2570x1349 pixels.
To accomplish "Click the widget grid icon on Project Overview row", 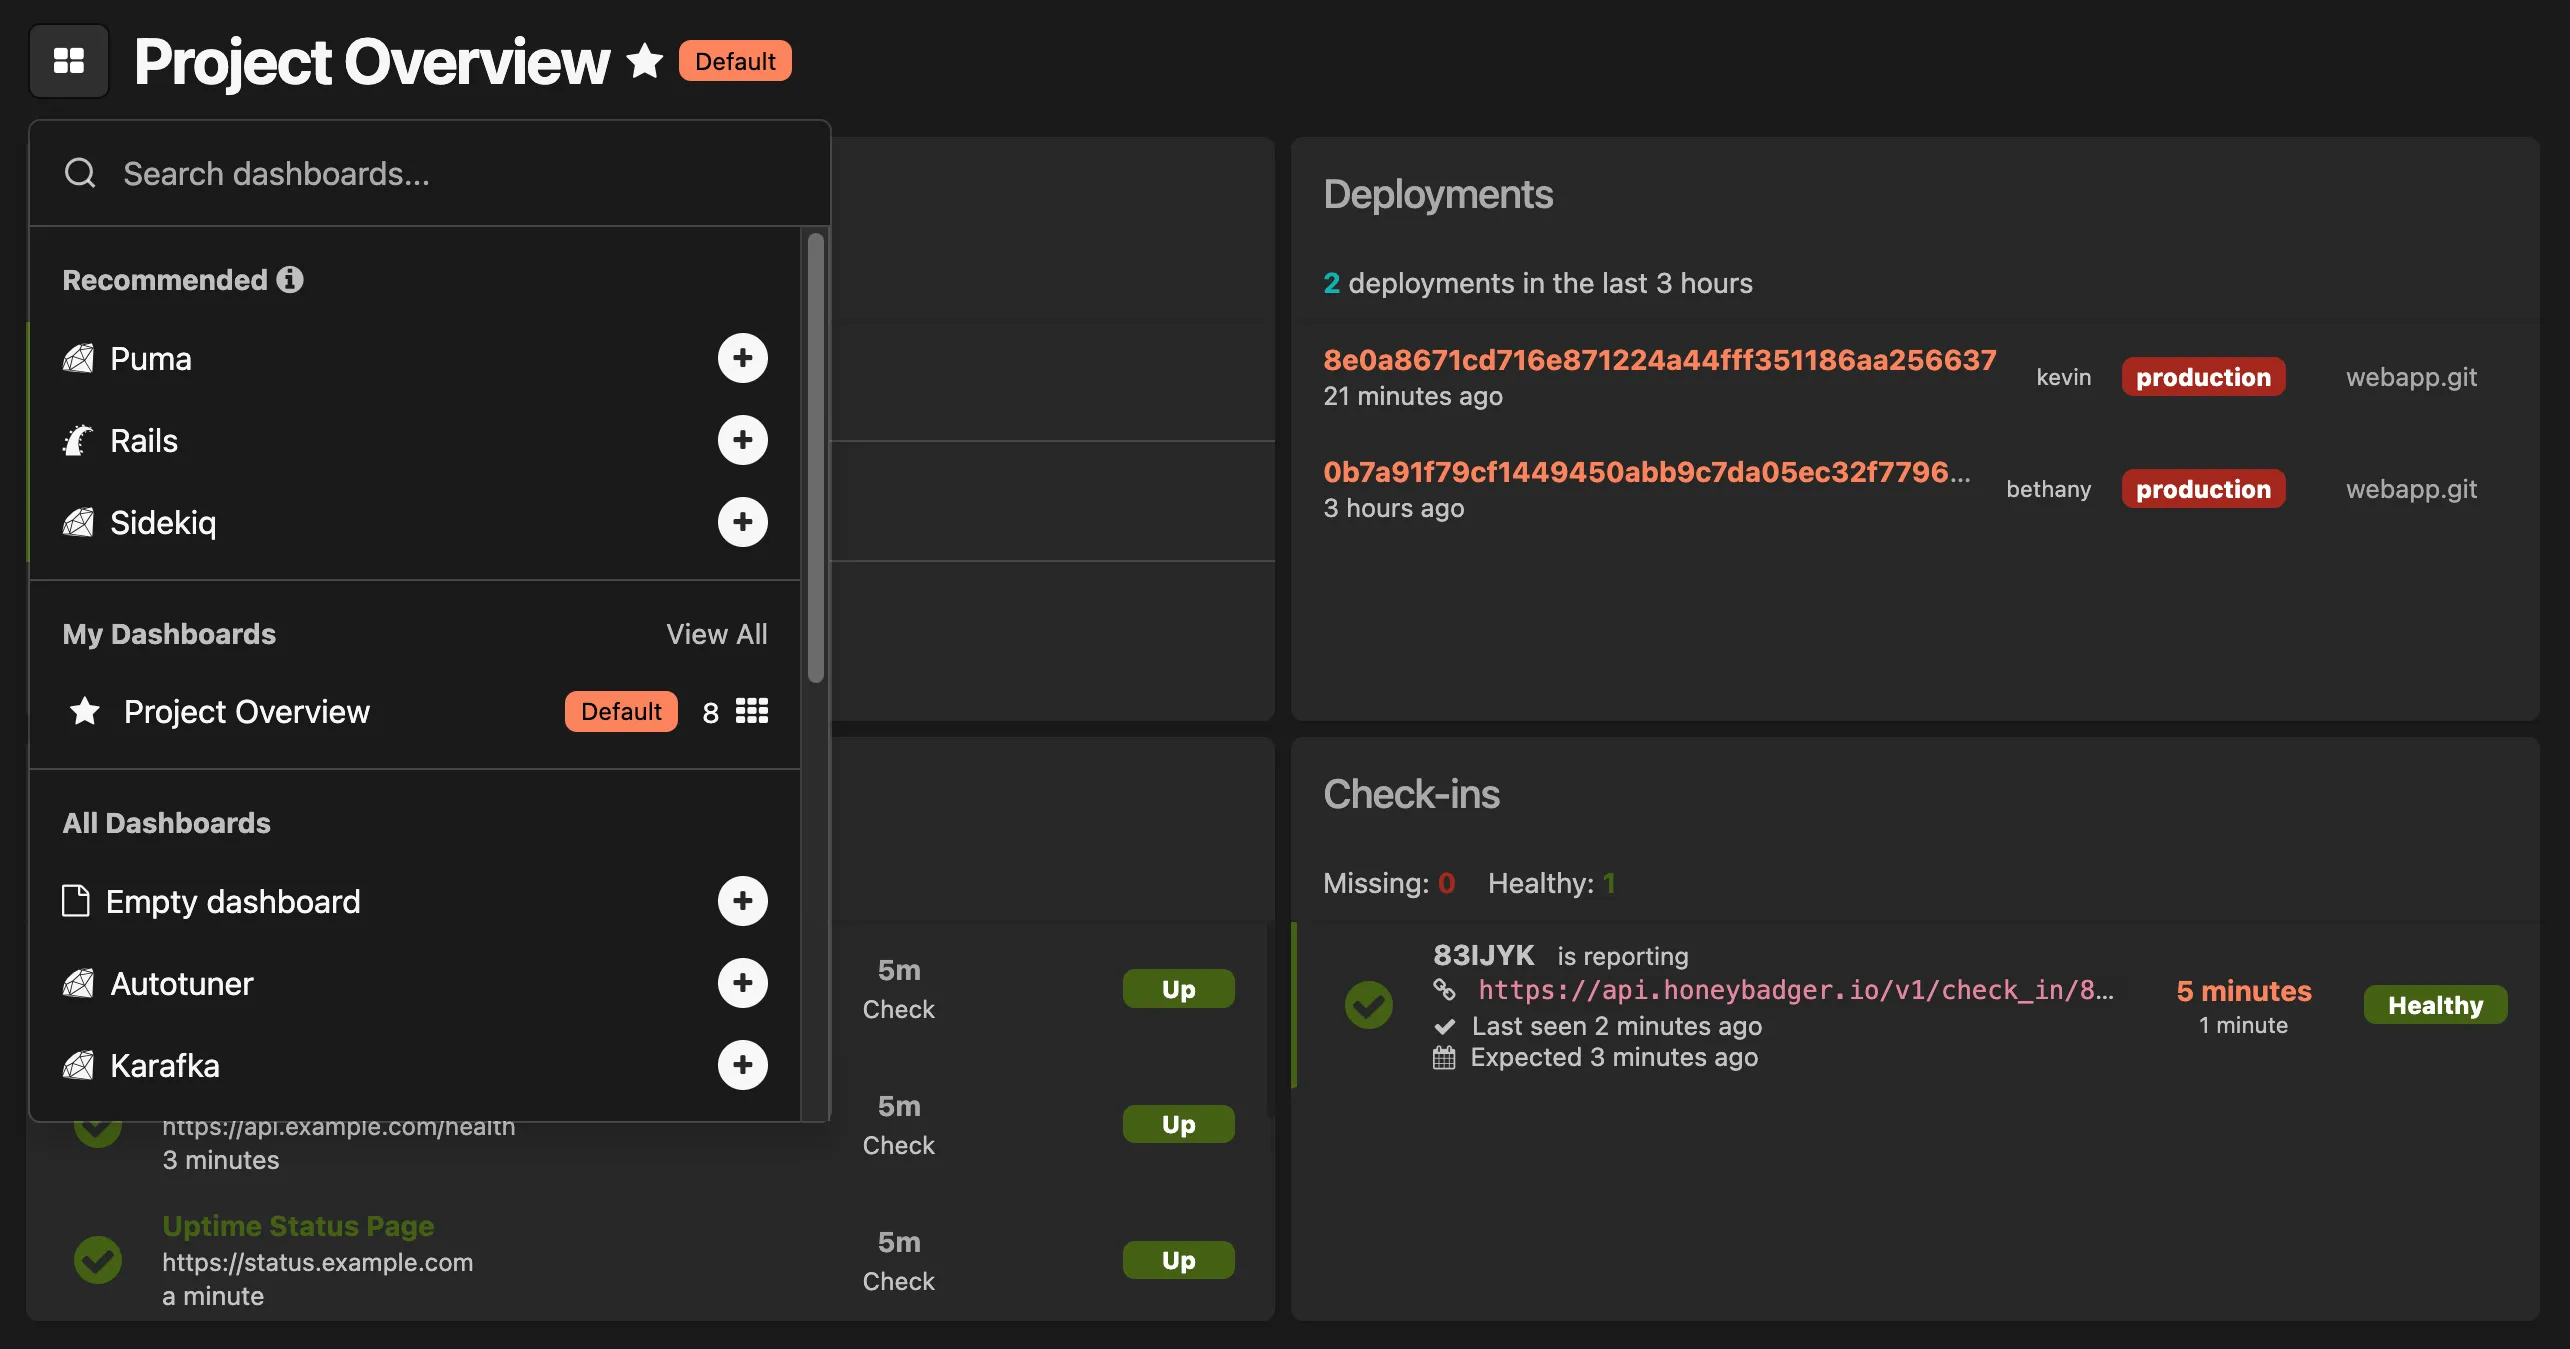I will tap(751, 711).
